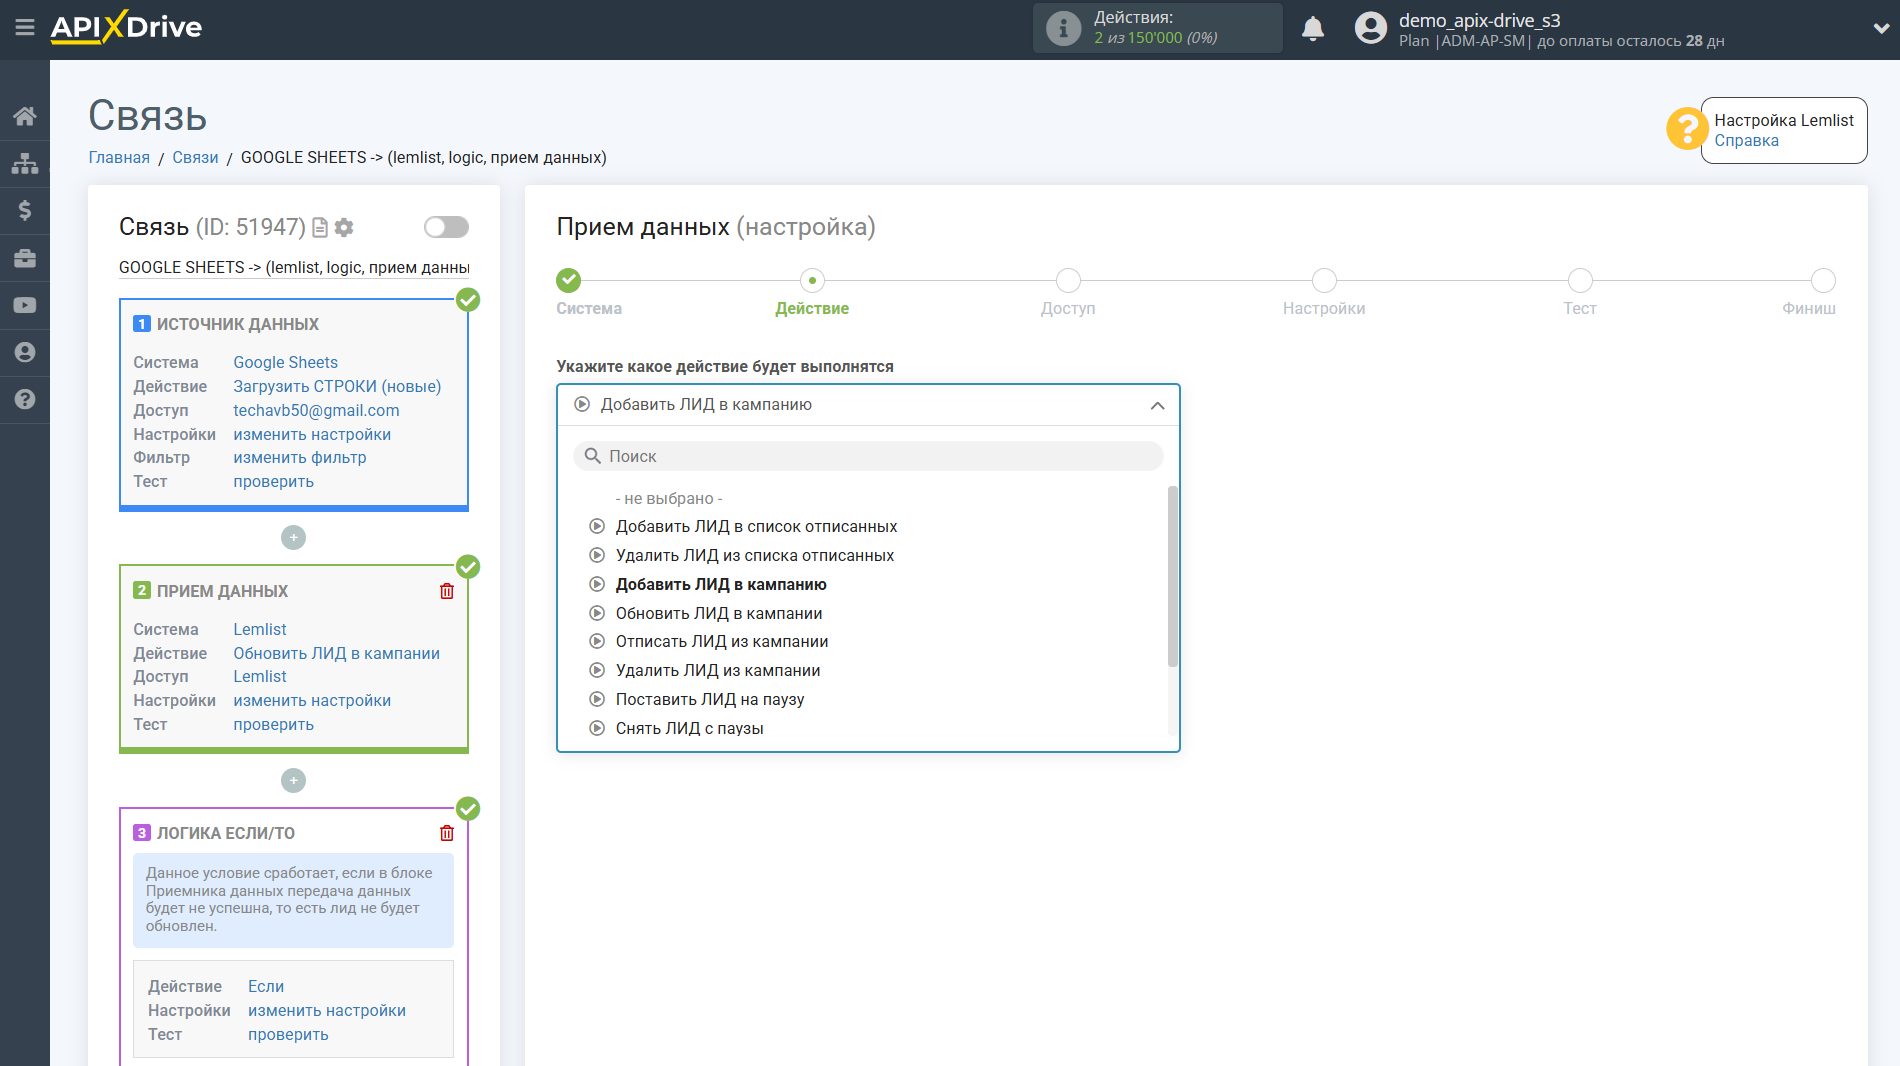Open the hamburger menu icon
The height and width of the screenshot is (1066, 1900).
(25, 27)
